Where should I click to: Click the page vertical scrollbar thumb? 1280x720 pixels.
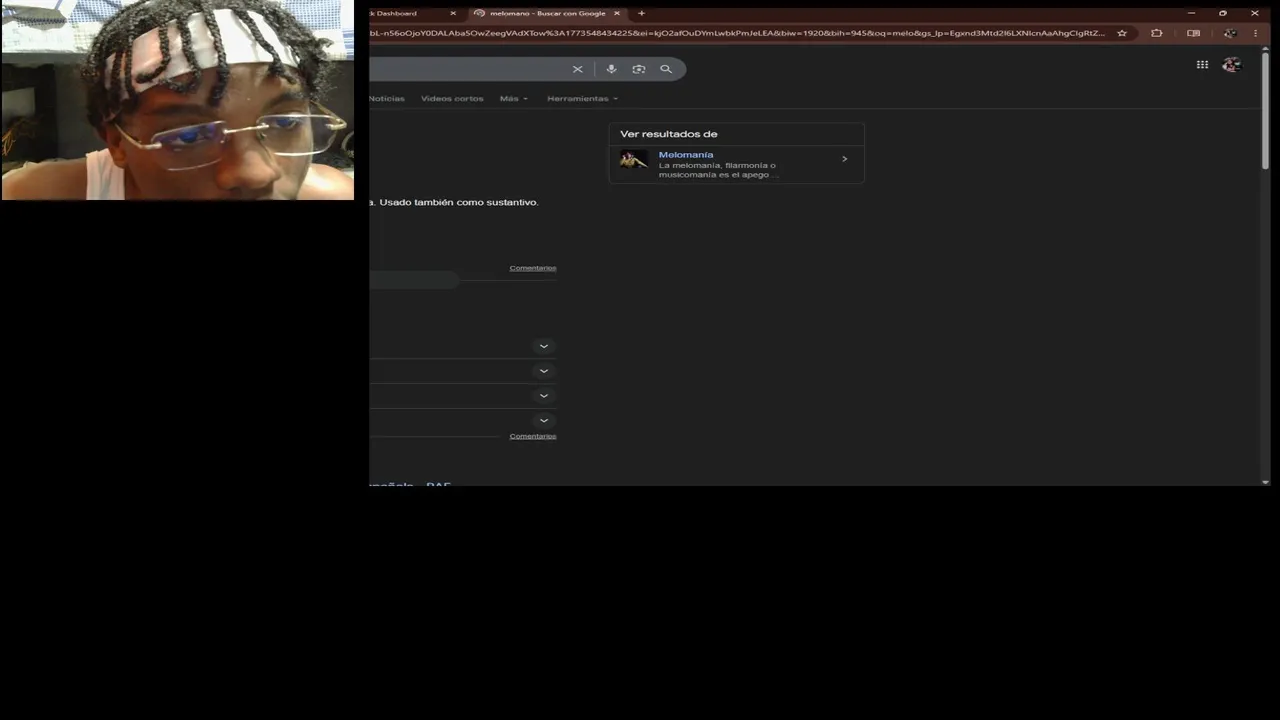[x=1265, y=110]
